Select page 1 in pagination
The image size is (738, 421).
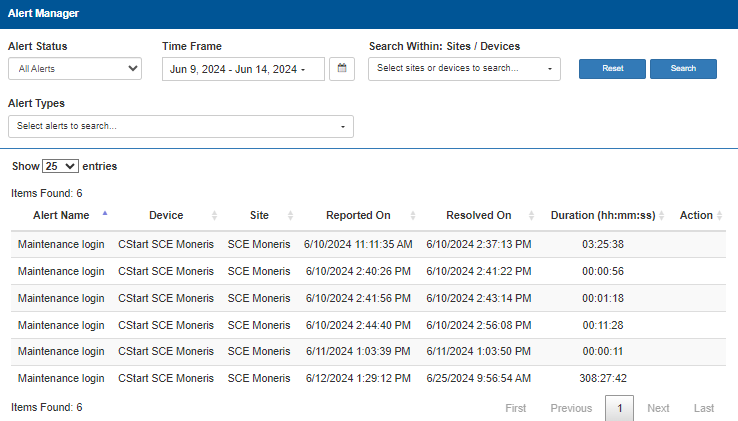[619, 408]
